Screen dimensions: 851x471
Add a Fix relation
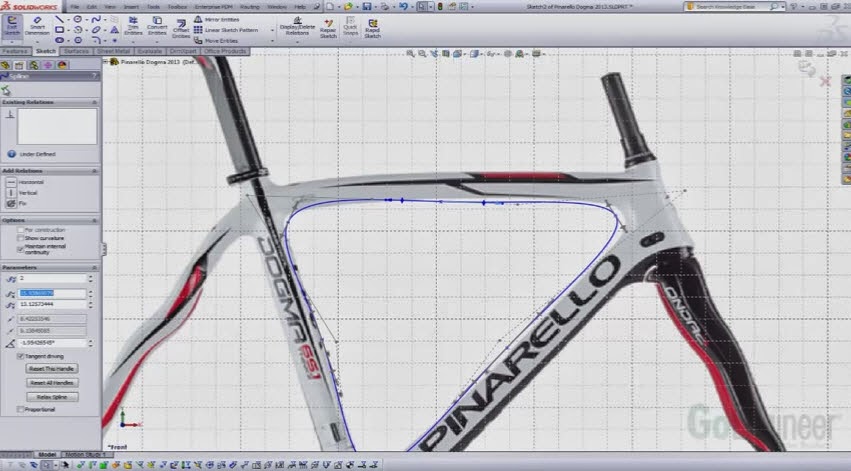coord(16,203)
